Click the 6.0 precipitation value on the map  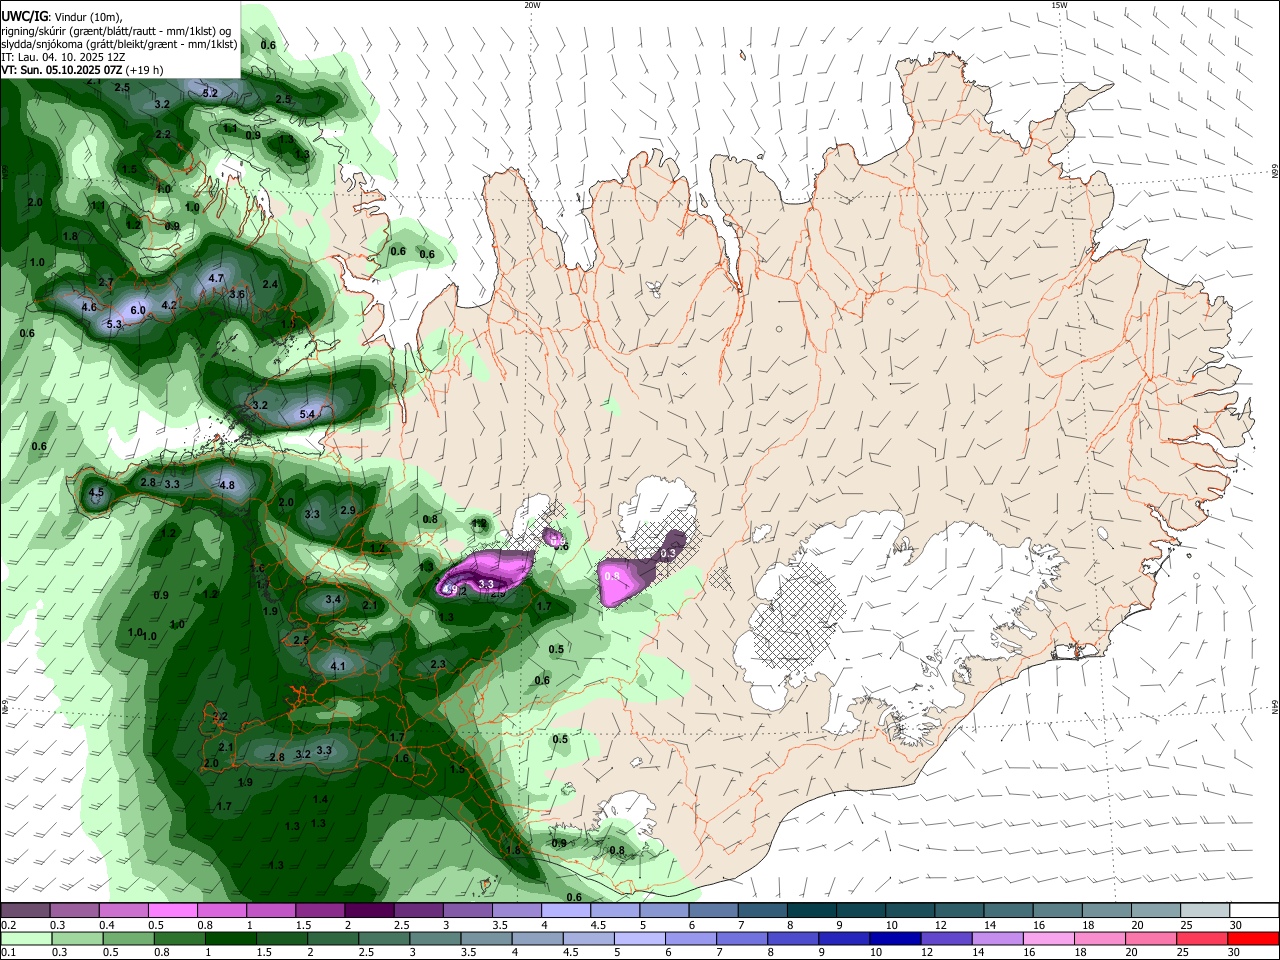click(138, 311)
